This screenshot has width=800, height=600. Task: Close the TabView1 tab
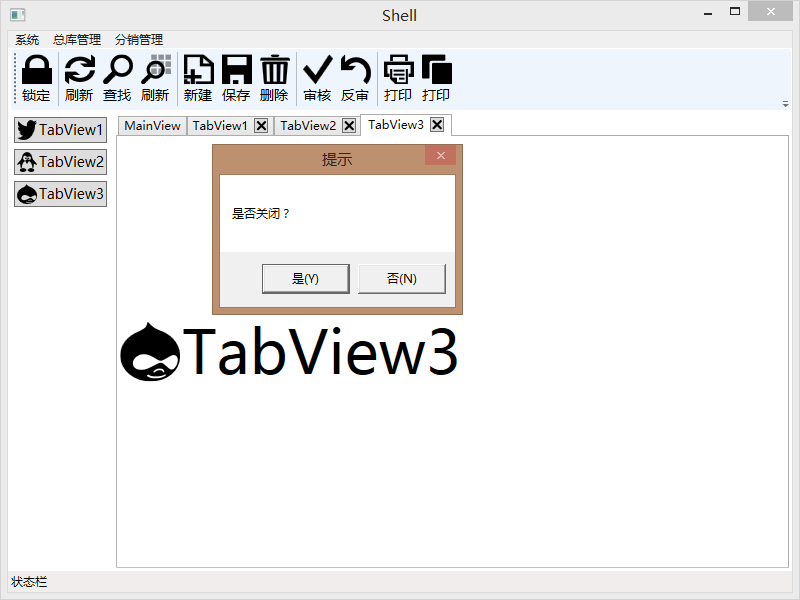(261, 126)
